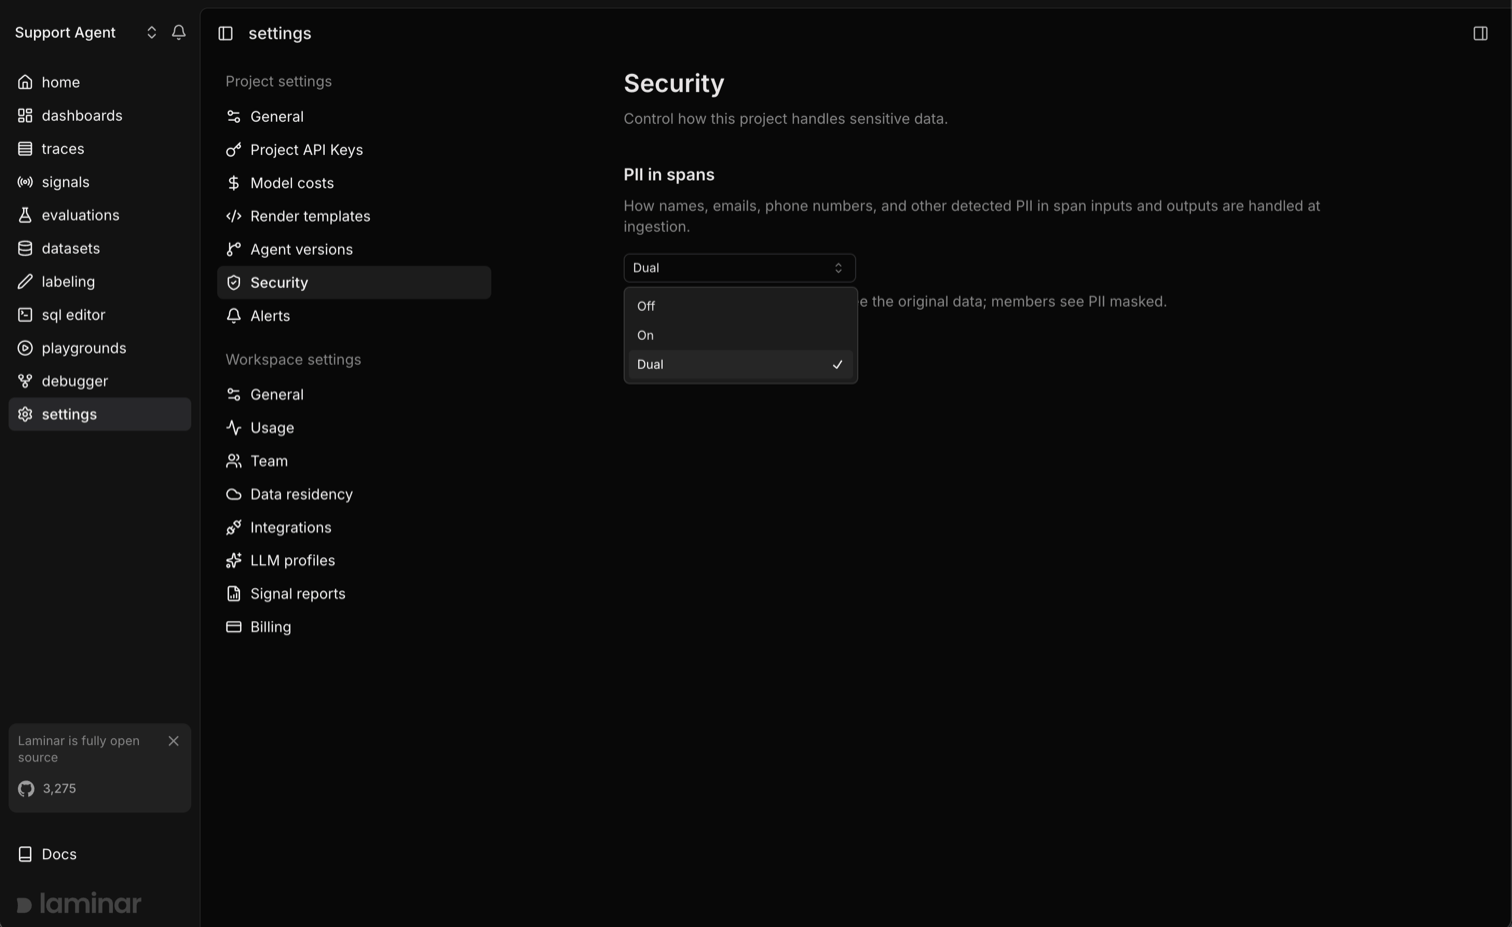The height and width of the screenshot is (927, 1512).
Task: Open notifications bell icon
Action: [179, 32]
